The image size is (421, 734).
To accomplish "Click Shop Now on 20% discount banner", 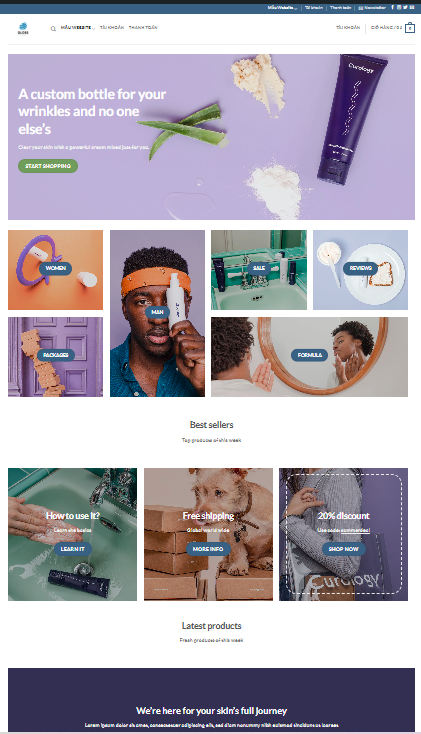I will pos(344,549).
